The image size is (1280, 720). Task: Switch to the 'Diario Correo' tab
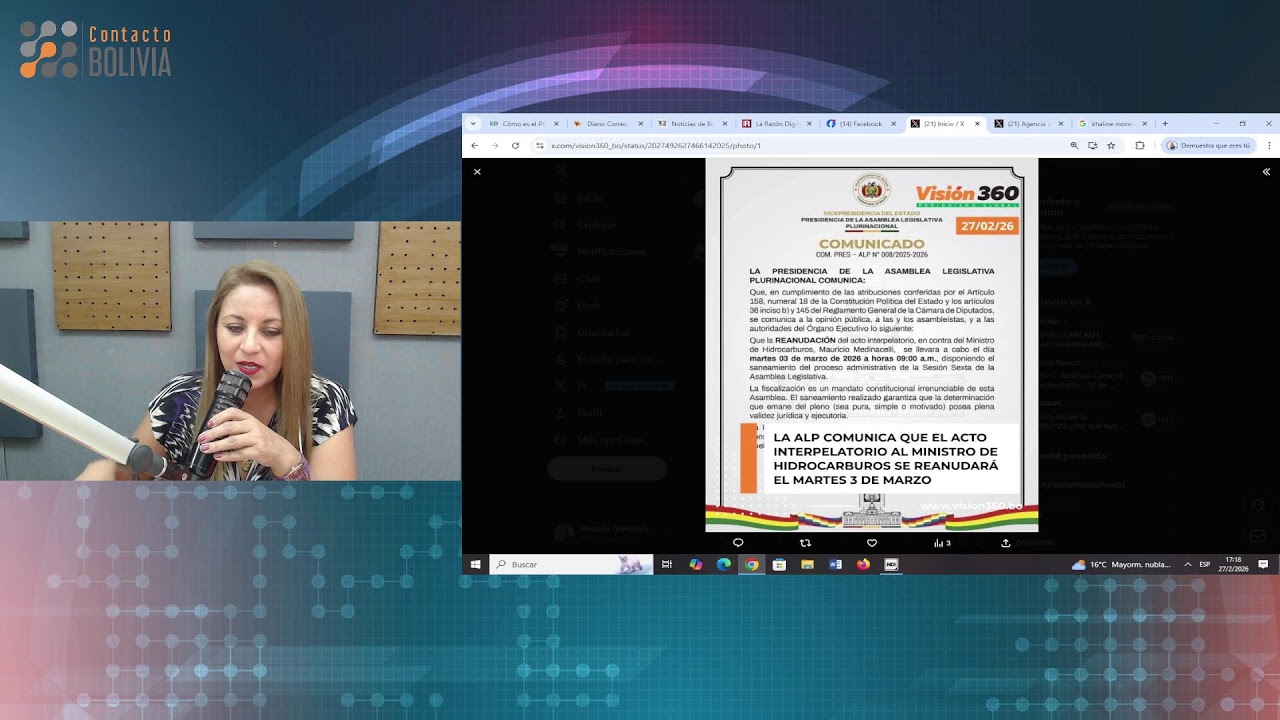coord(607,124)
